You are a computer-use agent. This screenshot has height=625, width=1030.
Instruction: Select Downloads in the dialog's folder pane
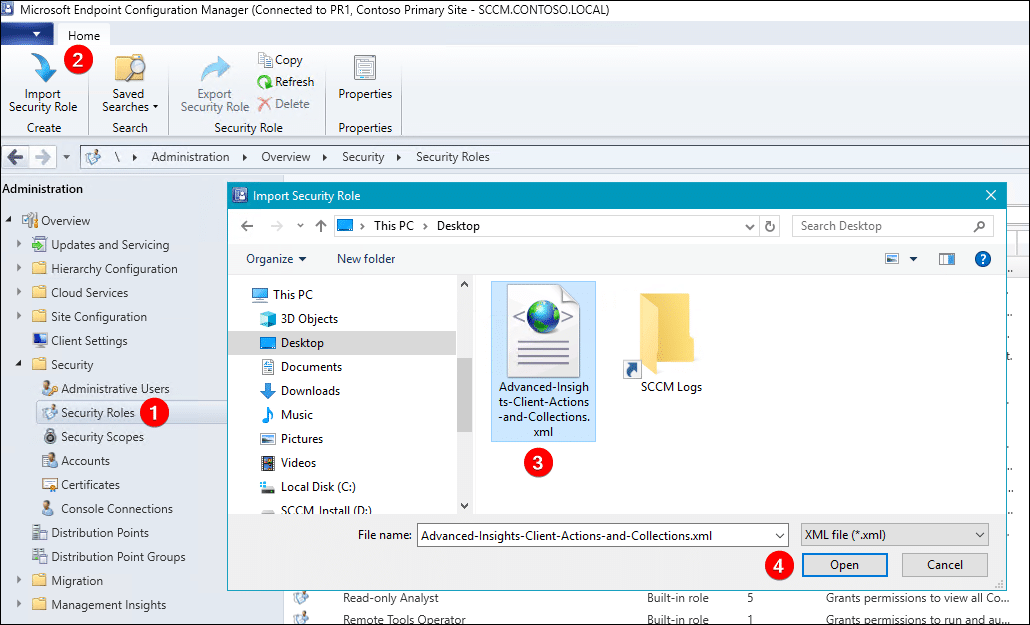310,391
